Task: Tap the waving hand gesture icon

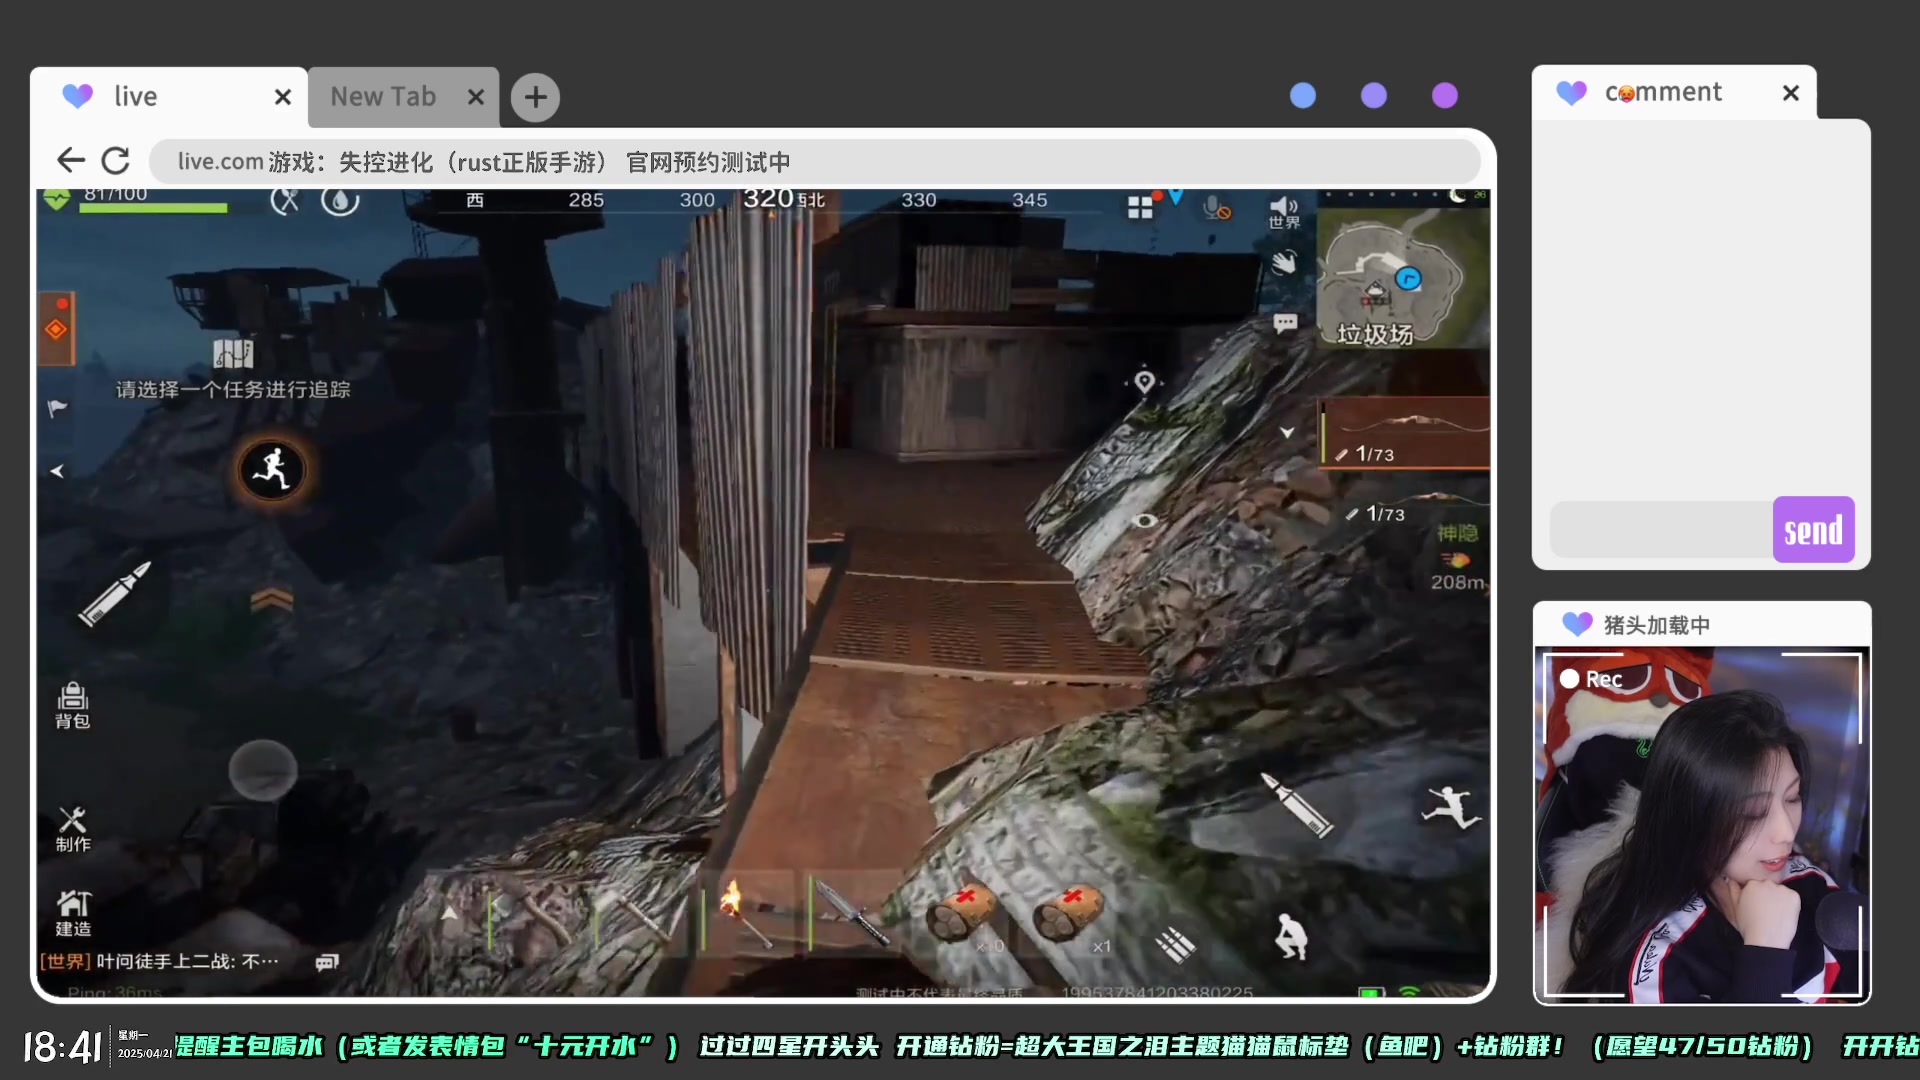Action: coord(1284,263)
